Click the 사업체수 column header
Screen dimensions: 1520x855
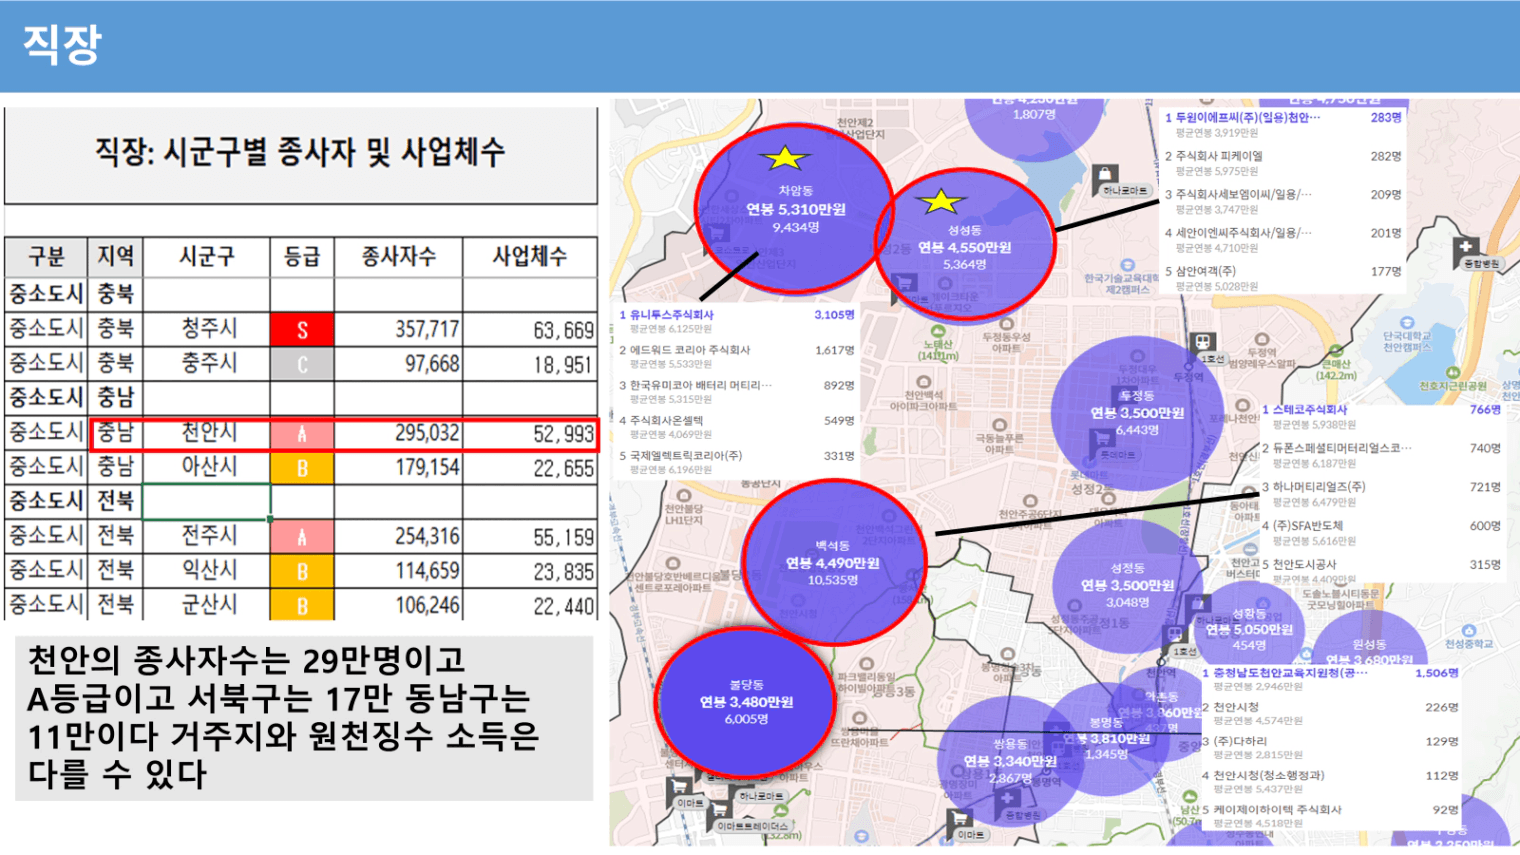click(529, 256)
